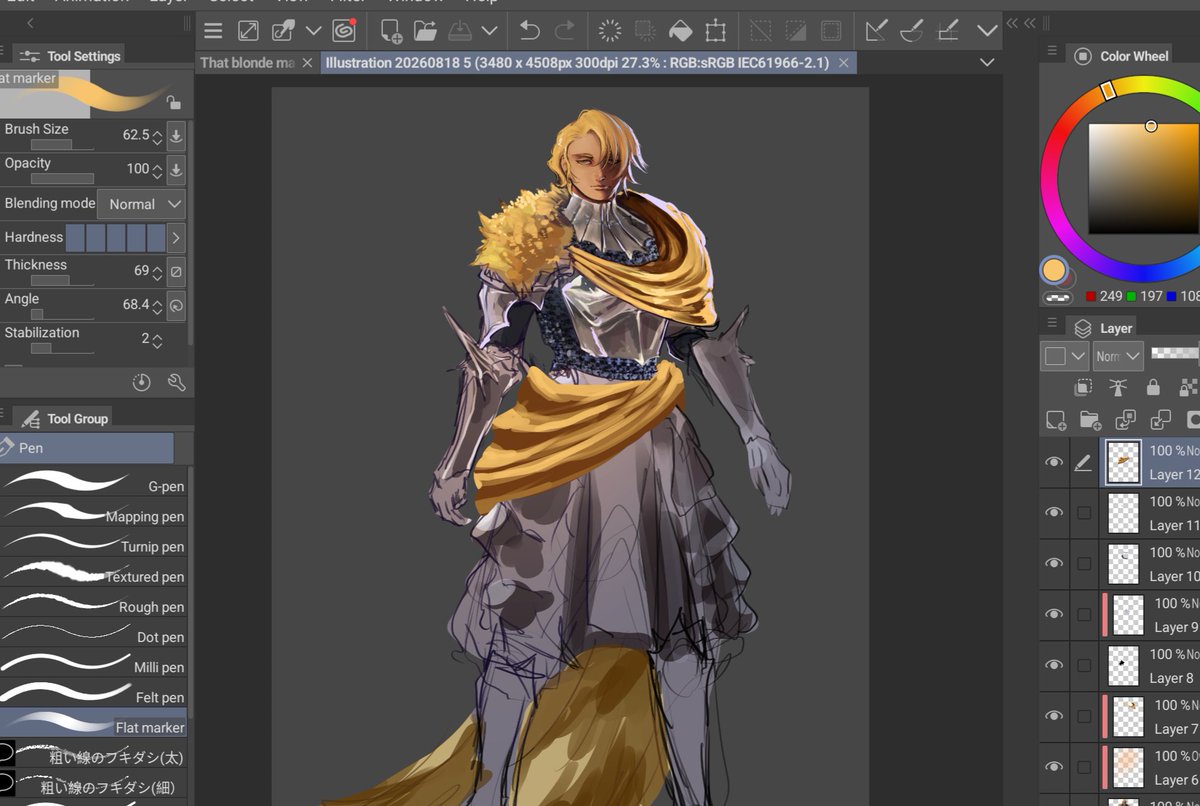Open dropdown arrow next to pen-square icon
Screen dimensions: 1200x806
[x=313, y=31]
